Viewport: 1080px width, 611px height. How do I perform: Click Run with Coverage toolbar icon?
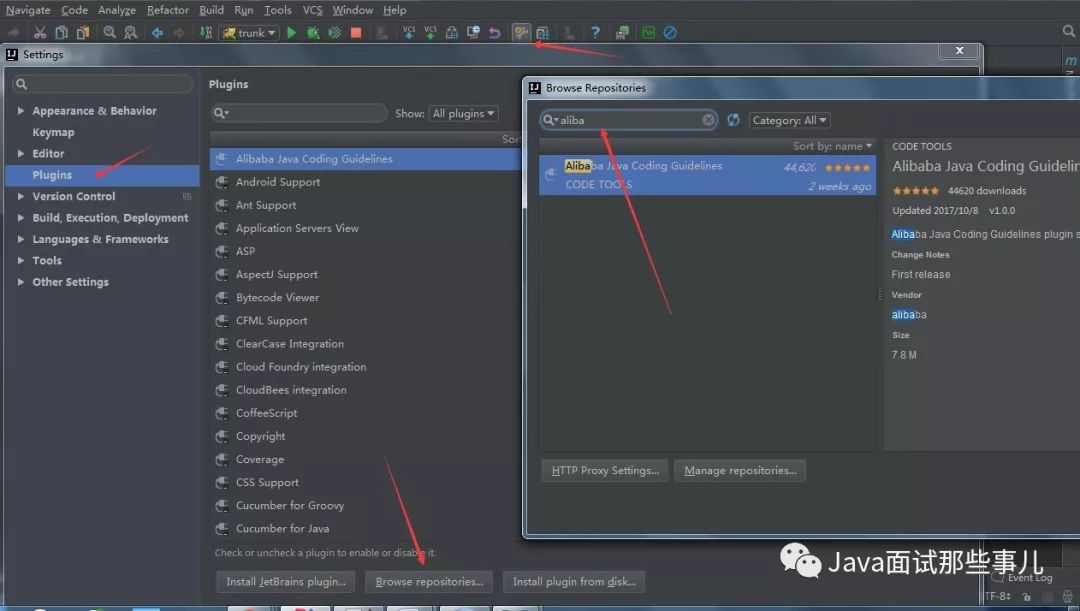click(x=334, y=32)
